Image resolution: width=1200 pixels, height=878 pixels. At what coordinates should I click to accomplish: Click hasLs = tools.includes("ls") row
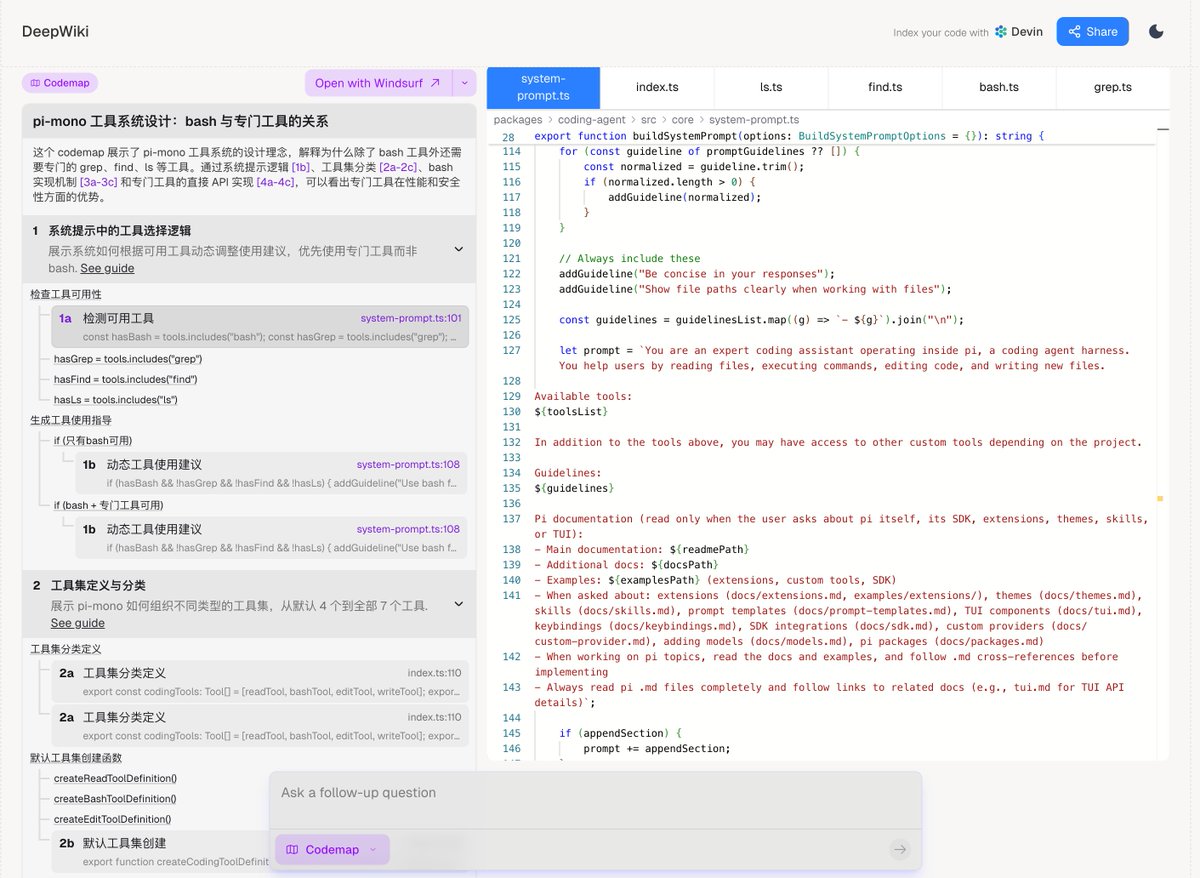(115, 400)
